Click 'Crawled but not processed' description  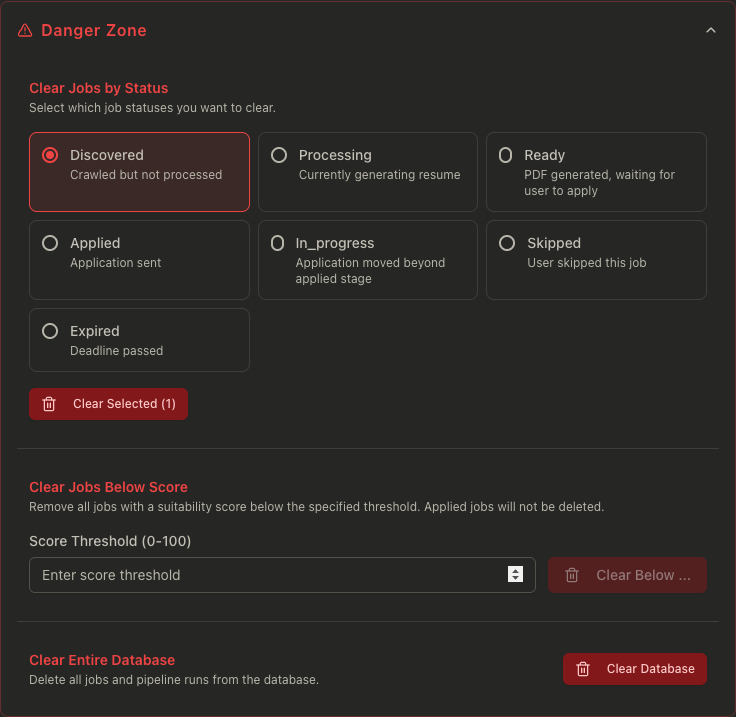click(x=146, y=175)
